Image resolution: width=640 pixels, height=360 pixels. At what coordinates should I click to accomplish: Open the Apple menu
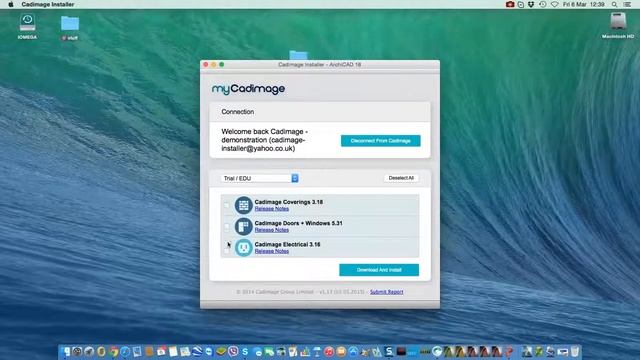(11, 4)
